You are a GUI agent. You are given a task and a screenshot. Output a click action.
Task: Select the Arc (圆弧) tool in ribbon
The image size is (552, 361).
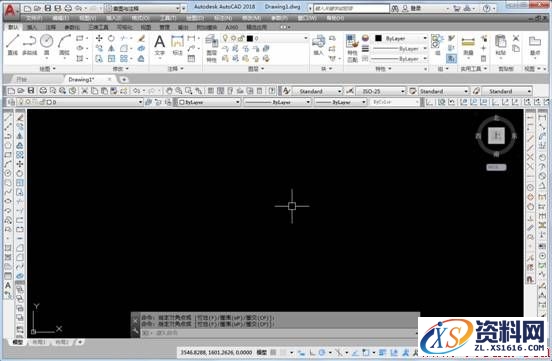[64, 44]
